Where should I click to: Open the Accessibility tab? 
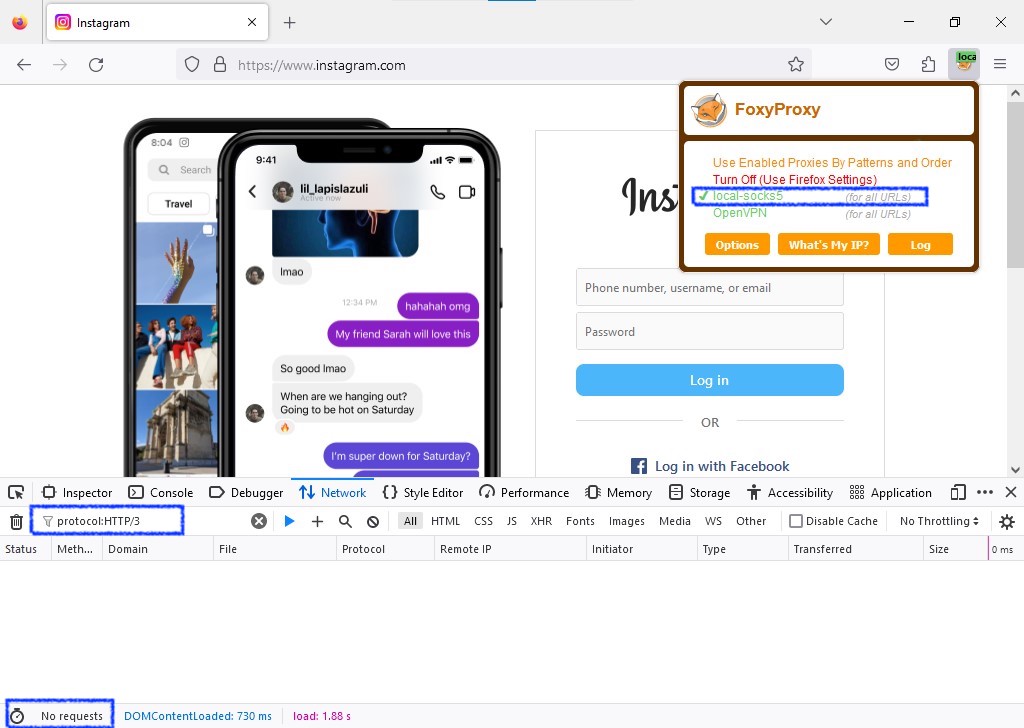click(x=790, y=492)
